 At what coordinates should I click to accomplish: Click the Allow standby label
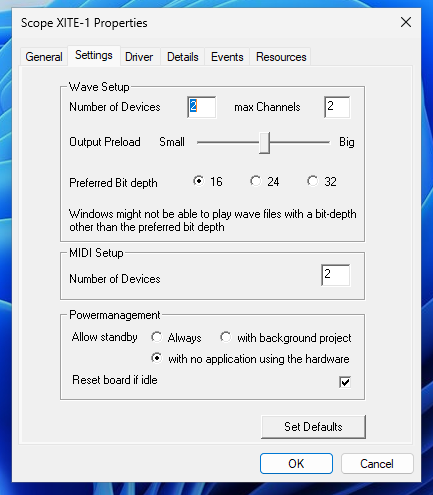[x=105, y=337]
